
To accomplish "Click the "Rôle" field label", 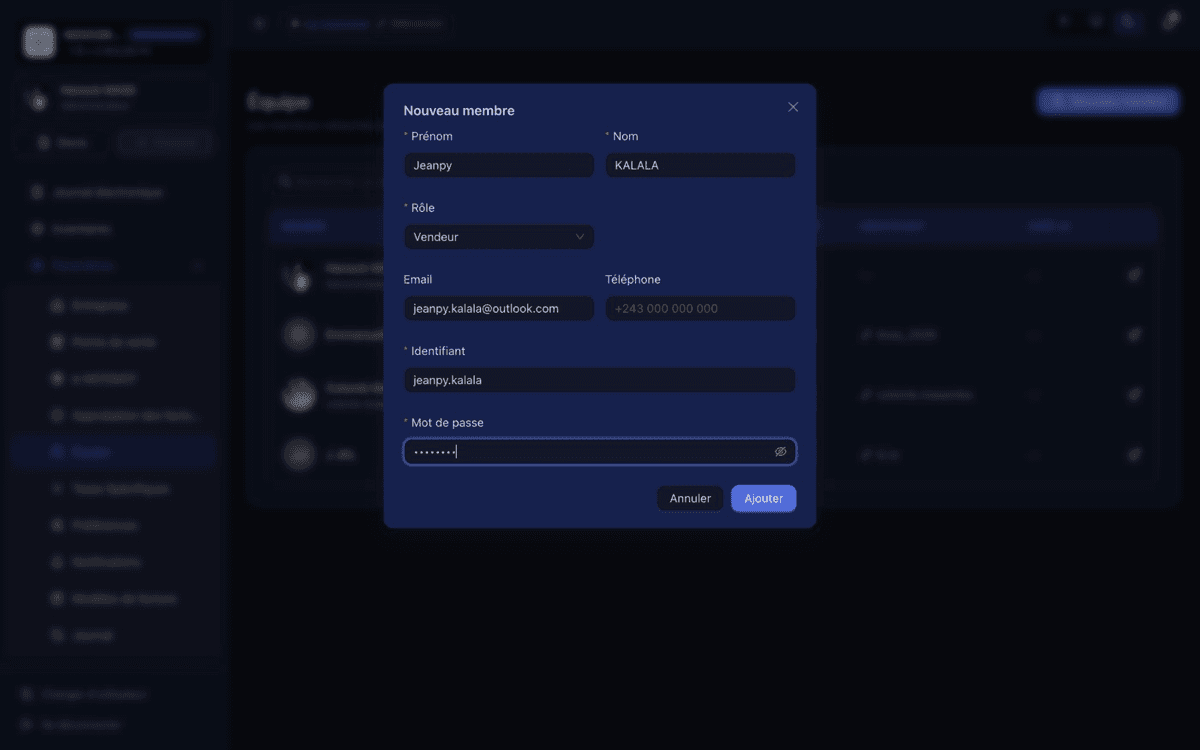I will (423, 208).
